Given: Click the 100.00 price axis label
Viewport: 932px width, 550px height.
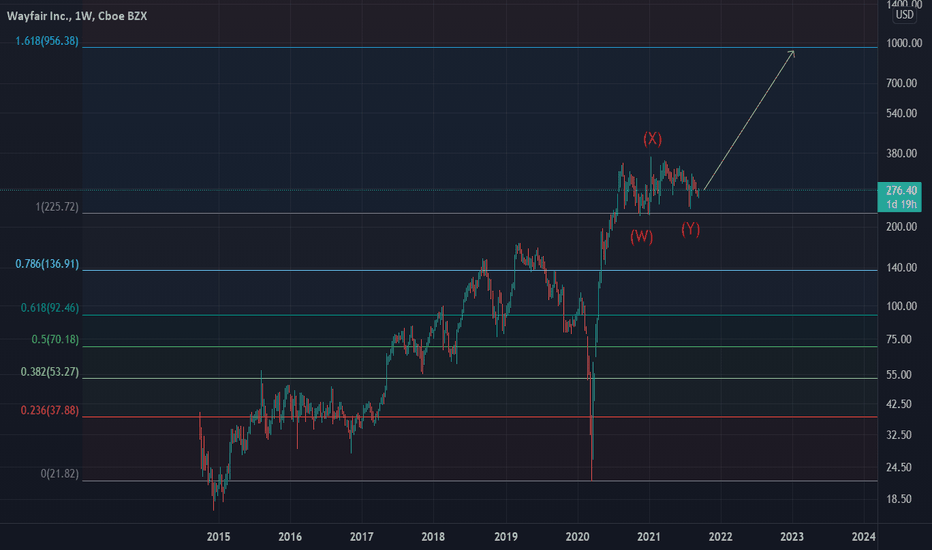Looking at the screenshot, I should tap(902, 306).
